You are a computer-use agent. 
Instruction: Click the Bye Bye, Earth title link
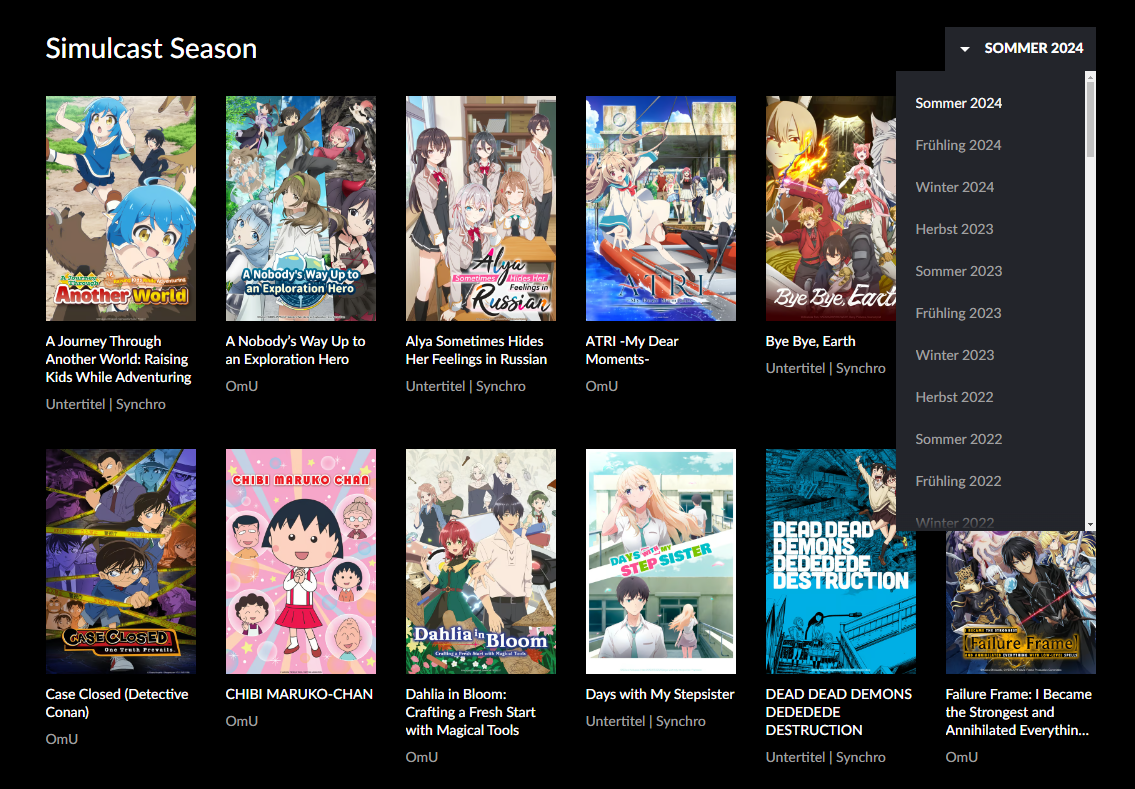[x=810, y=341]
